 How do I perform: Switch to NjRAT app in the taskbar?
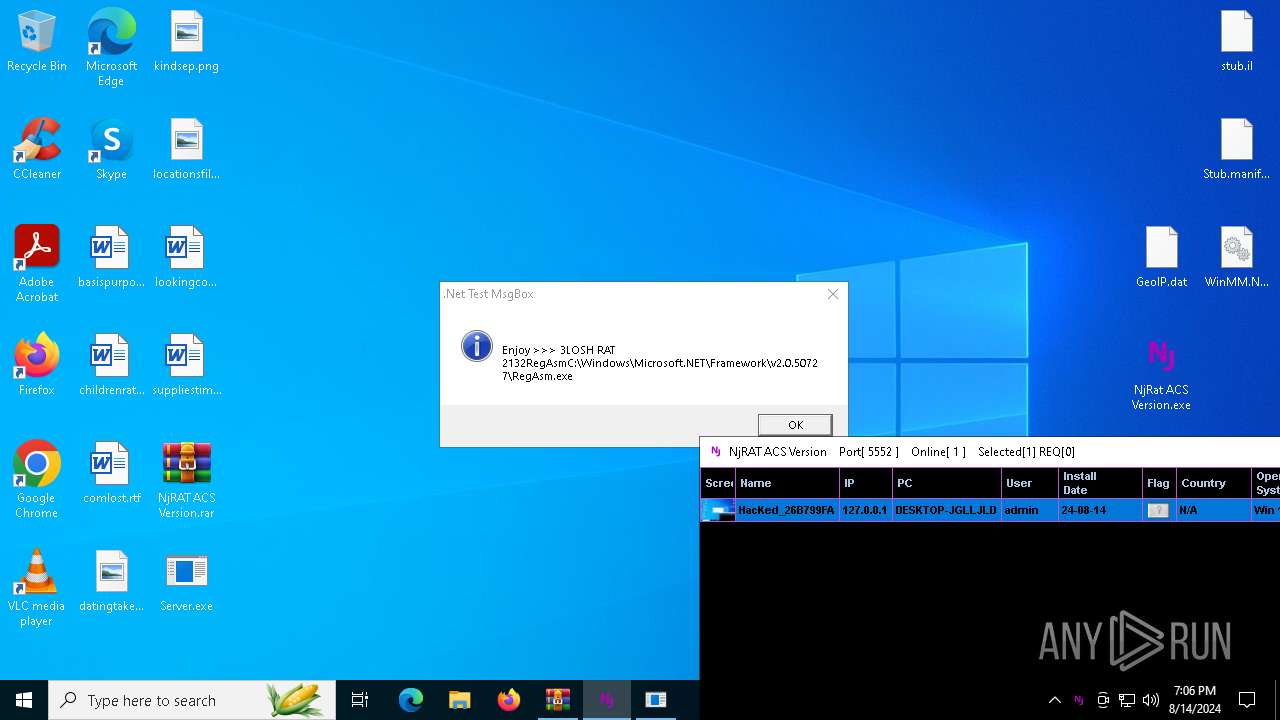point(606,700)
